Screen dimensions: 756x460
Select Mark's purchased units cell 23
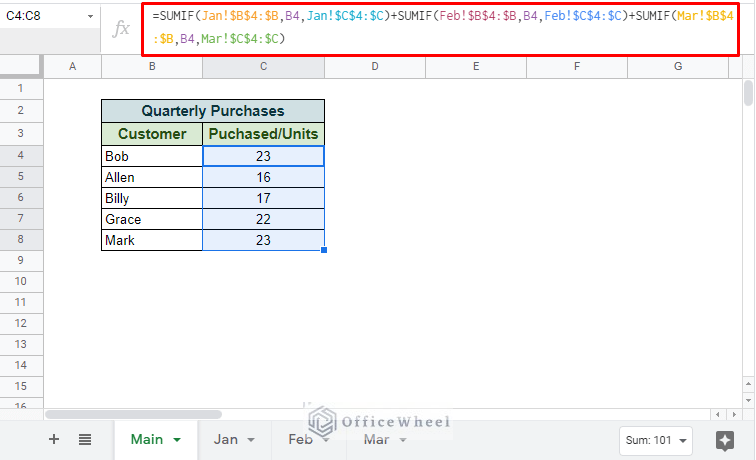coord(263,240)
